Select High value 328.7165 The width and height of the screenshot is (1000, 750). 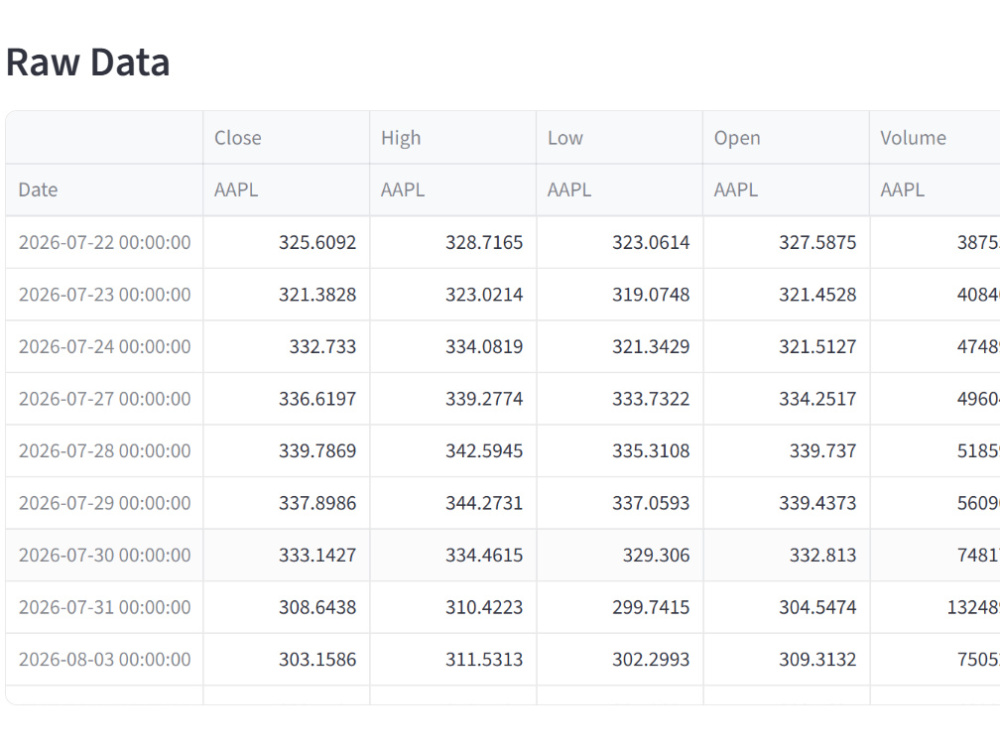click(453, 242)
